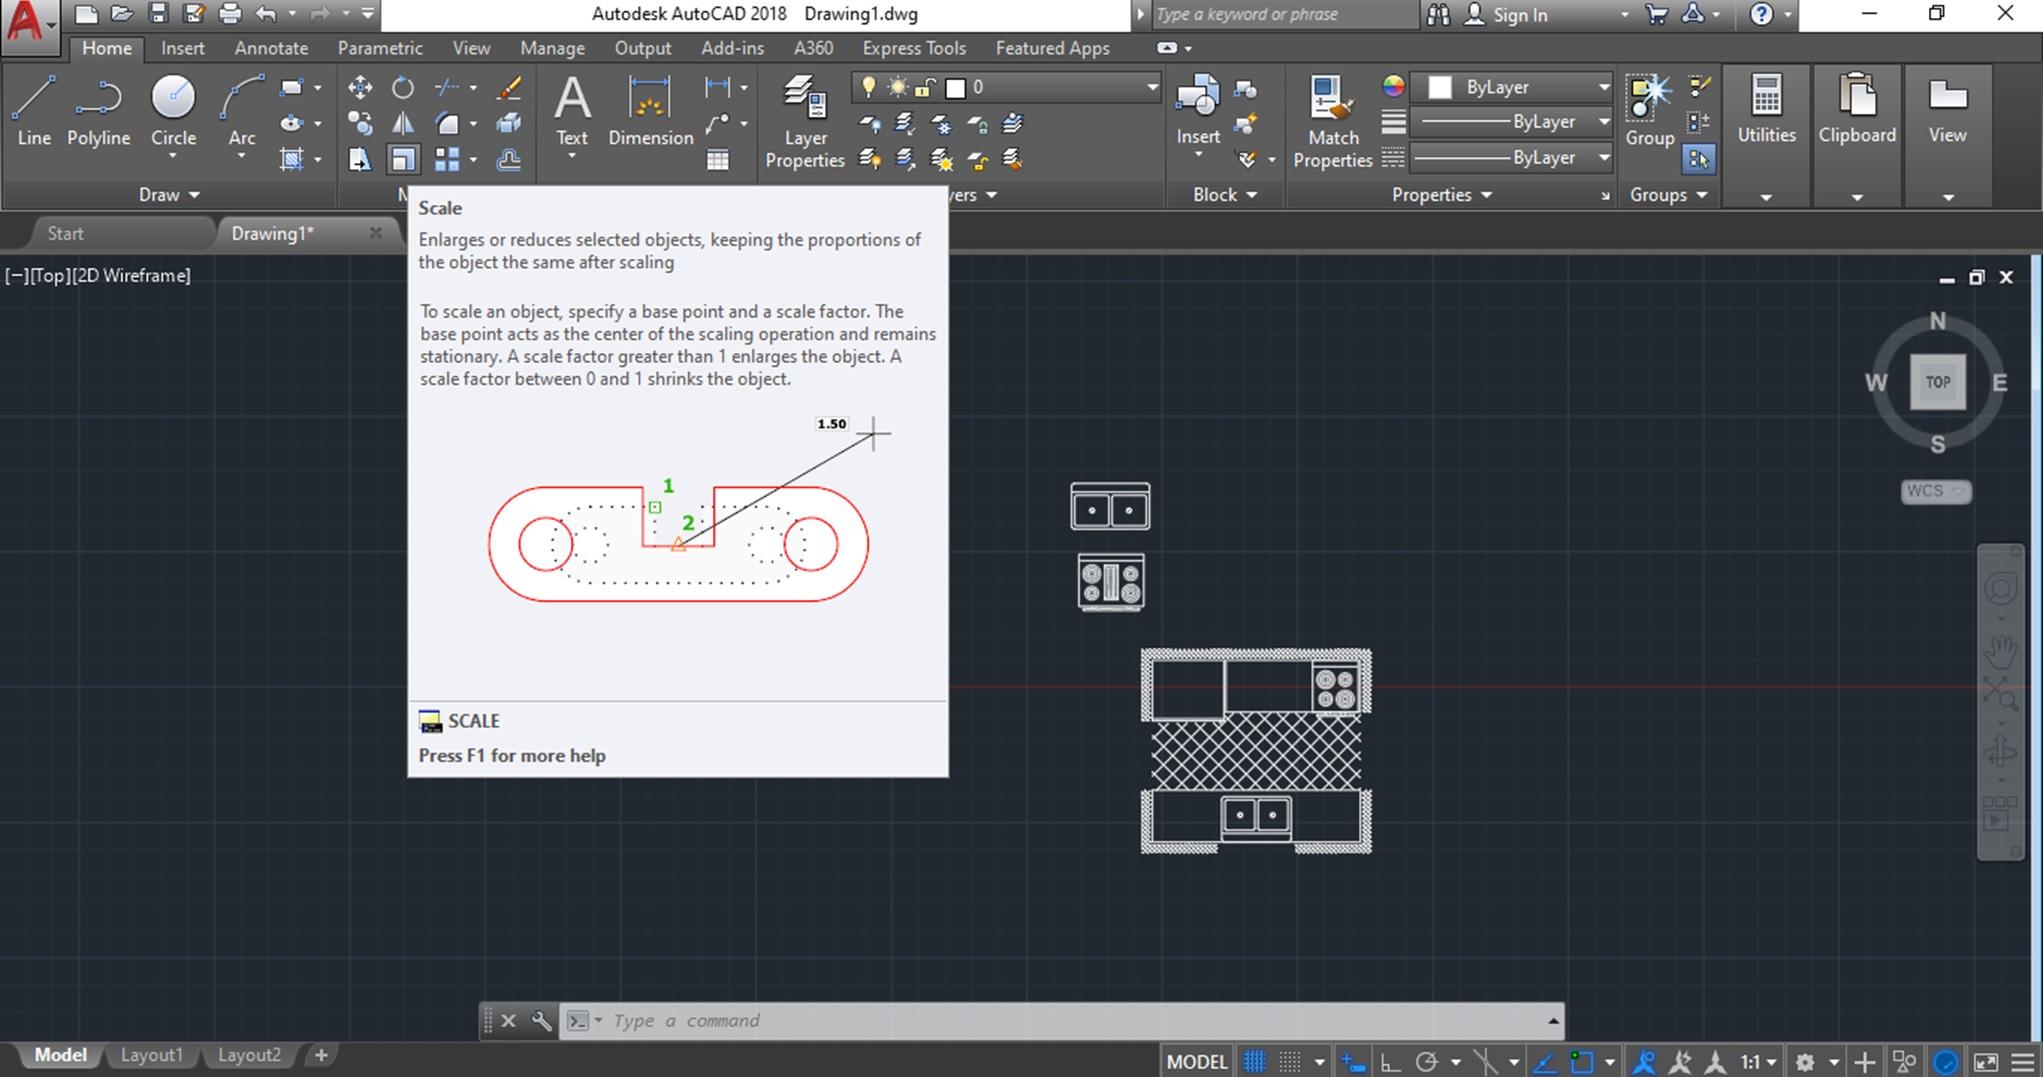Screen dimensions: 2043x1077
Task: Switch to Layout1 tab
Action: point(151,1055)
